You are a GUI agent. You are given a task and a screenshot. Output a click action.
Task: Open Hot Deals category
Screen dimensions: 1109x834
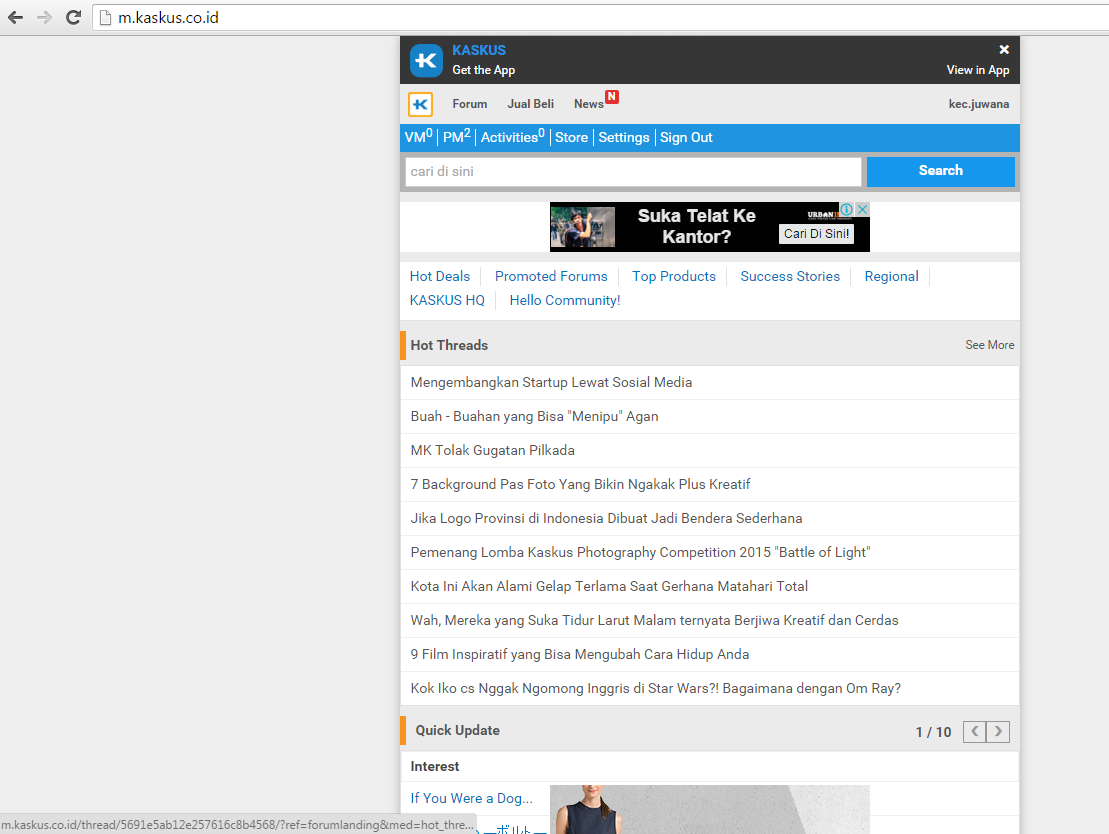[440, 277]
